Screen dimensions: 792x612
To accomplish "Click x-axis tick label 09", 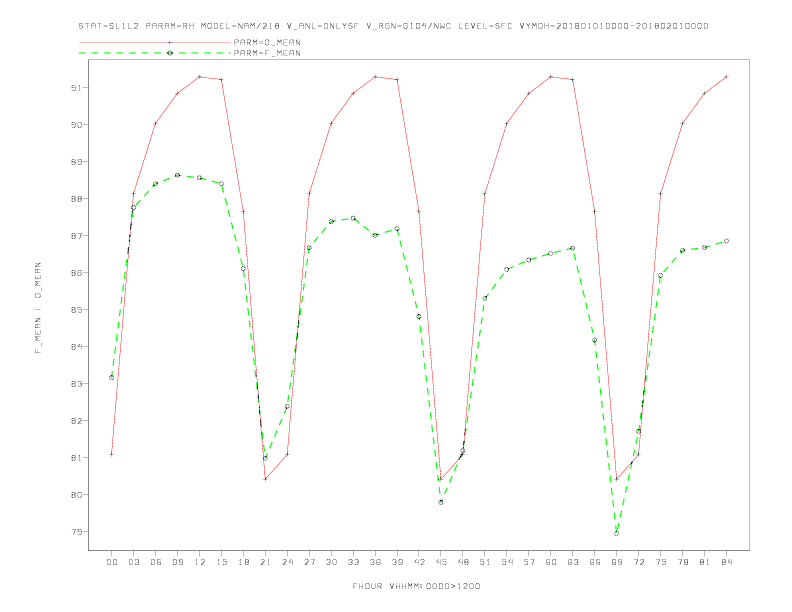I will (177, 562).
